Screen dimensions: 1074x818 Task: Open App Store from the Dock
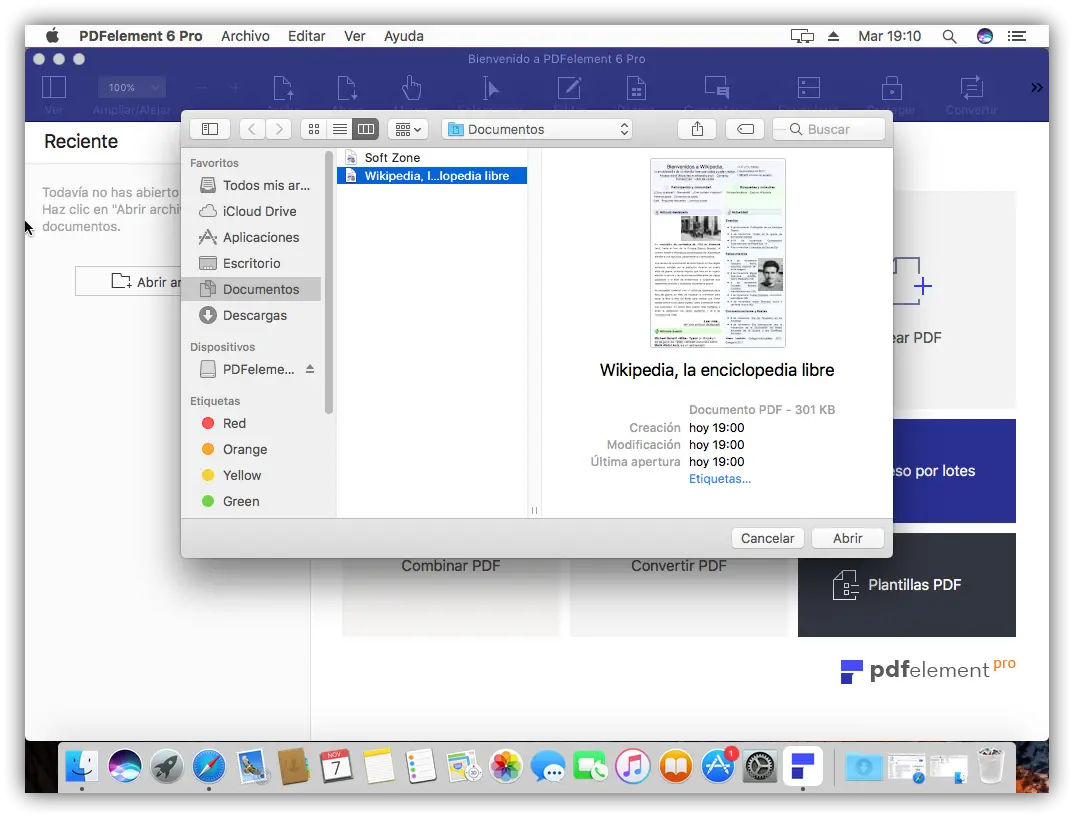(718, 766)
